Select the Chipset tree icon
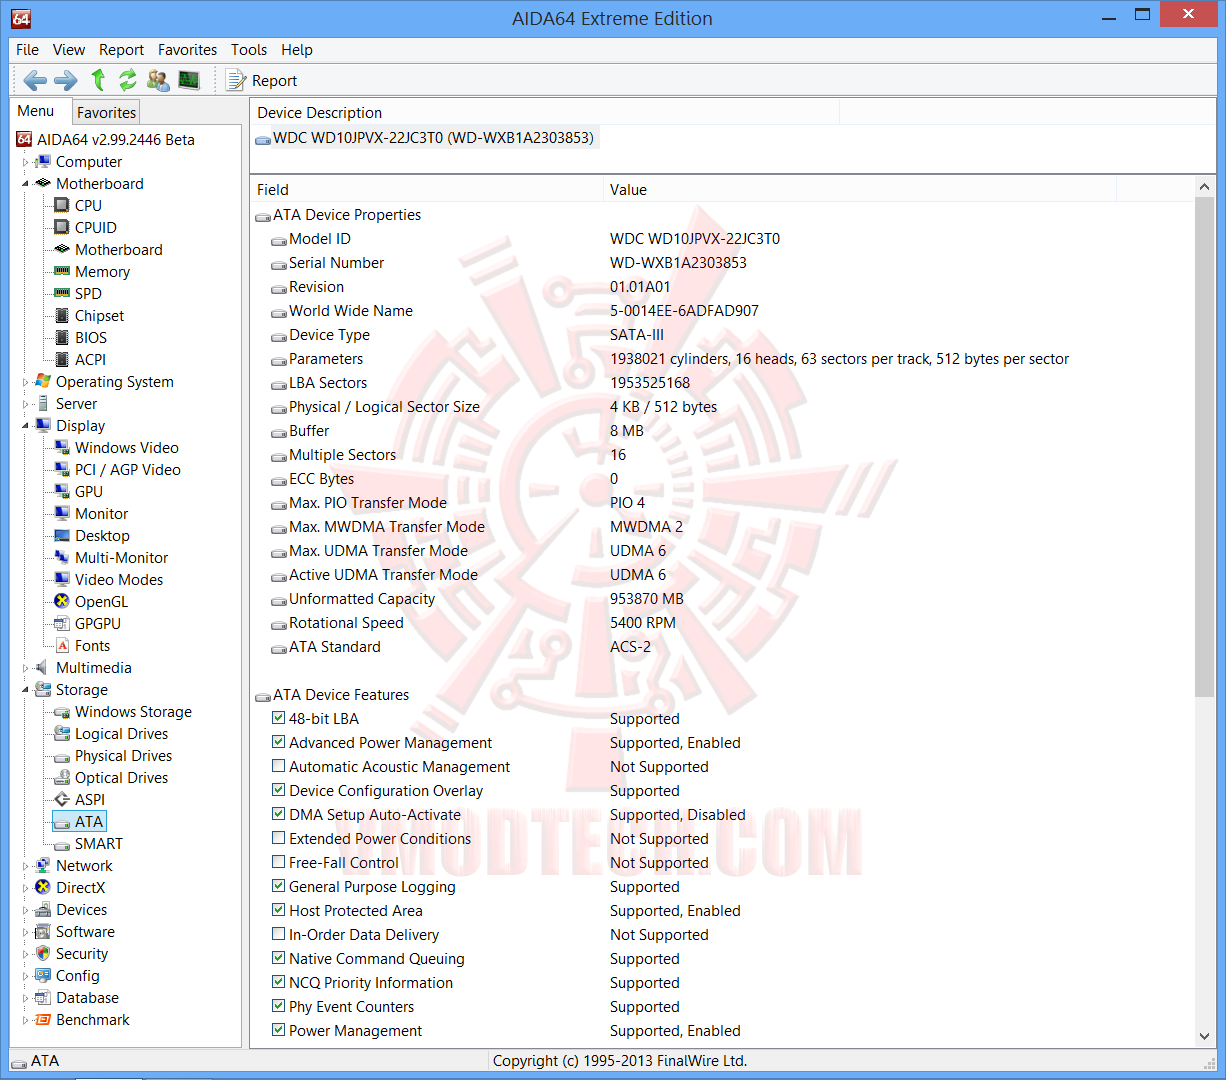This screenshot has width=1226, height=1080. point(62,315)
